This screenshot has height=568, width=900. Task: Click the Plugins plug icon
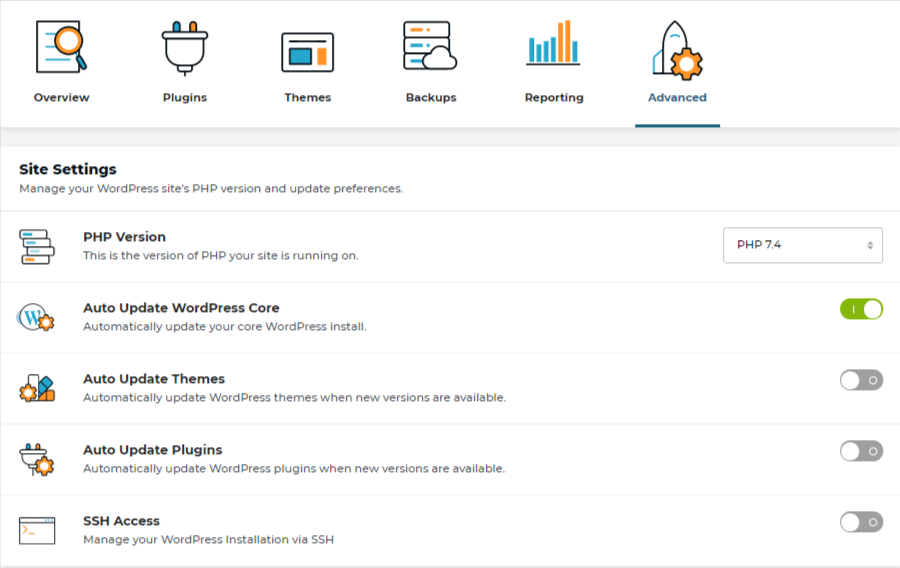(x=185, y=48)
